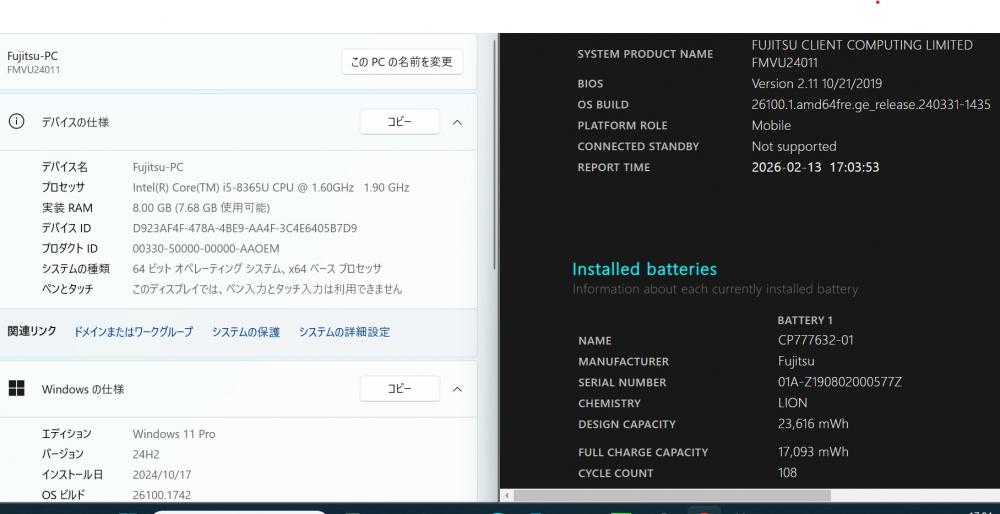
Task: Select the battery serial number 01A-Z190802000577Z
Action: [840, 382]
